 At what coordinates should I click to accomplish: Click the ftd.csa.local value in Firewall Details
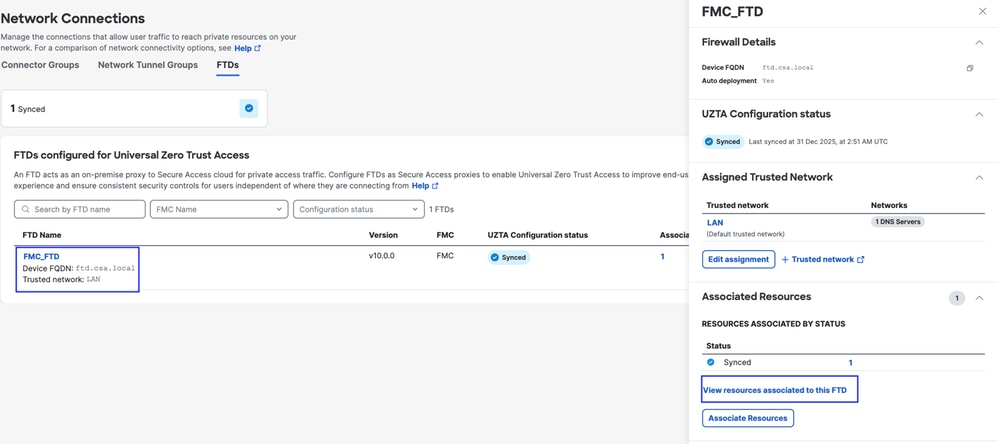click(x=788, y=67)
